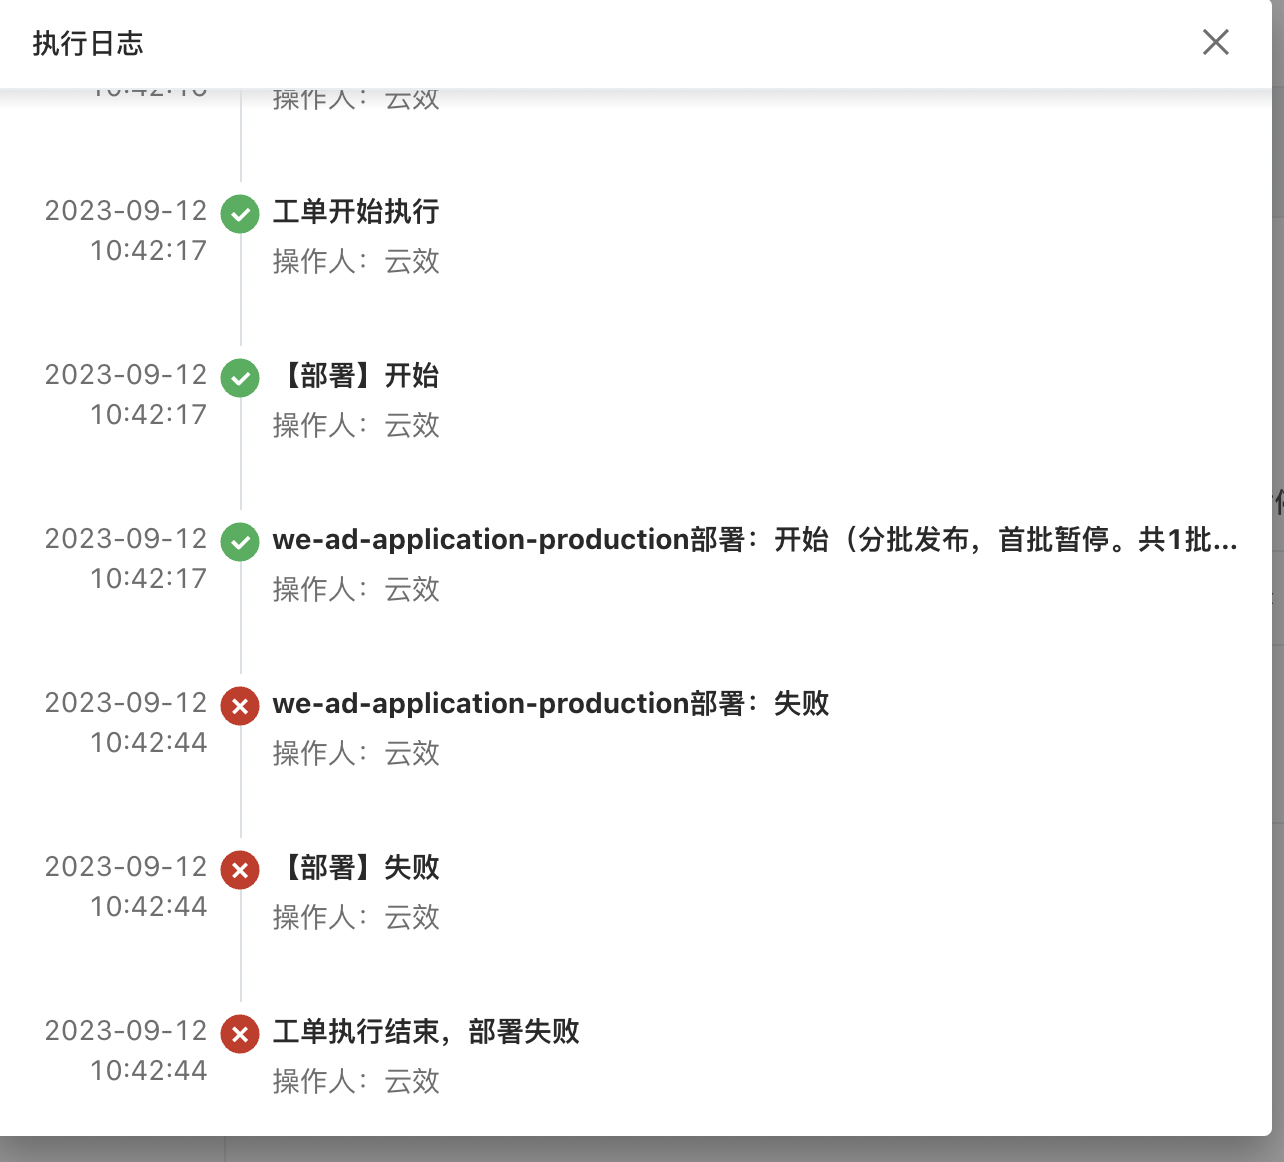Screen dimensions: 1284x1162
Task: Click red error icon beside 【部署】失败
Action: tap(240, 870)
